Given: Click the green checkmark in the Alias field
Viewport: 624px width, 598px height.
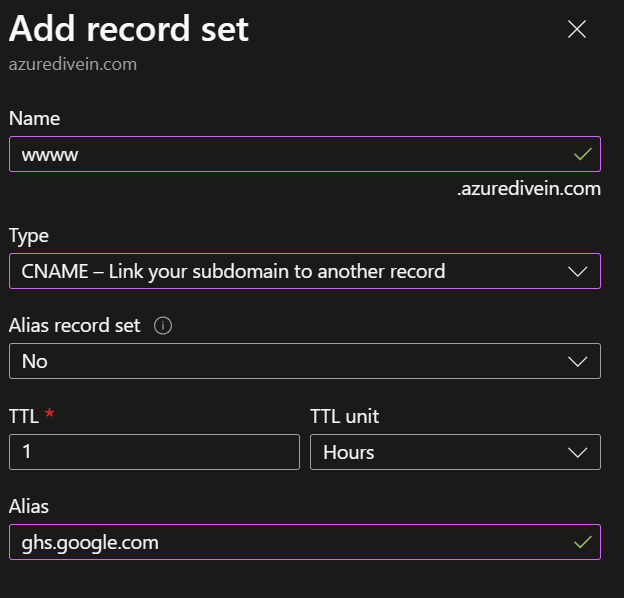Looking at the screenshot, I should [582, 543].
